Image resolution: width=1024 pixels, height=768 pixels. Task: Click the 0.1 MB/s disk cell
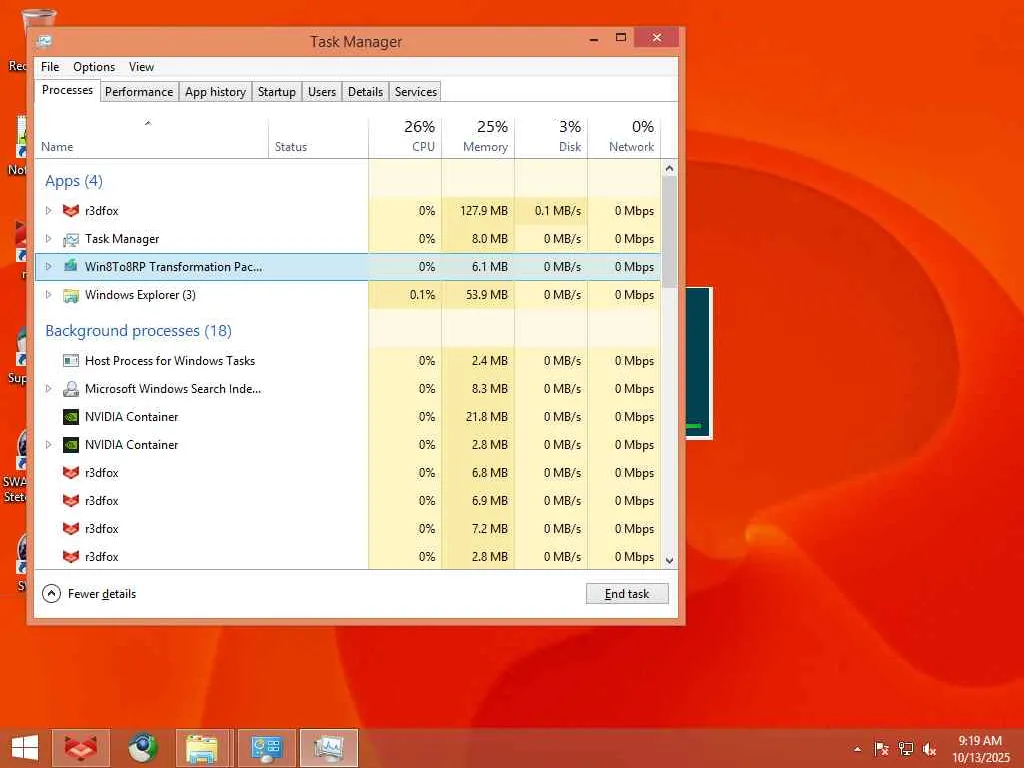point(551,210)
